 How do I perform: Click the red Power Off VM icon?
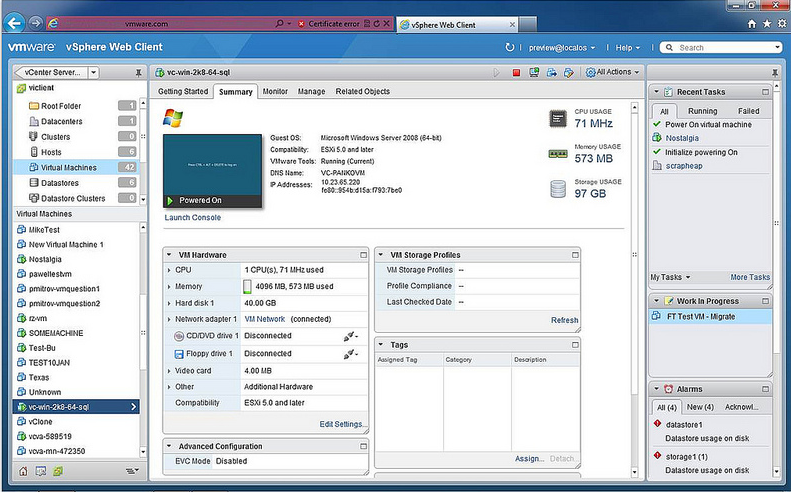click(x=516, y=73)
